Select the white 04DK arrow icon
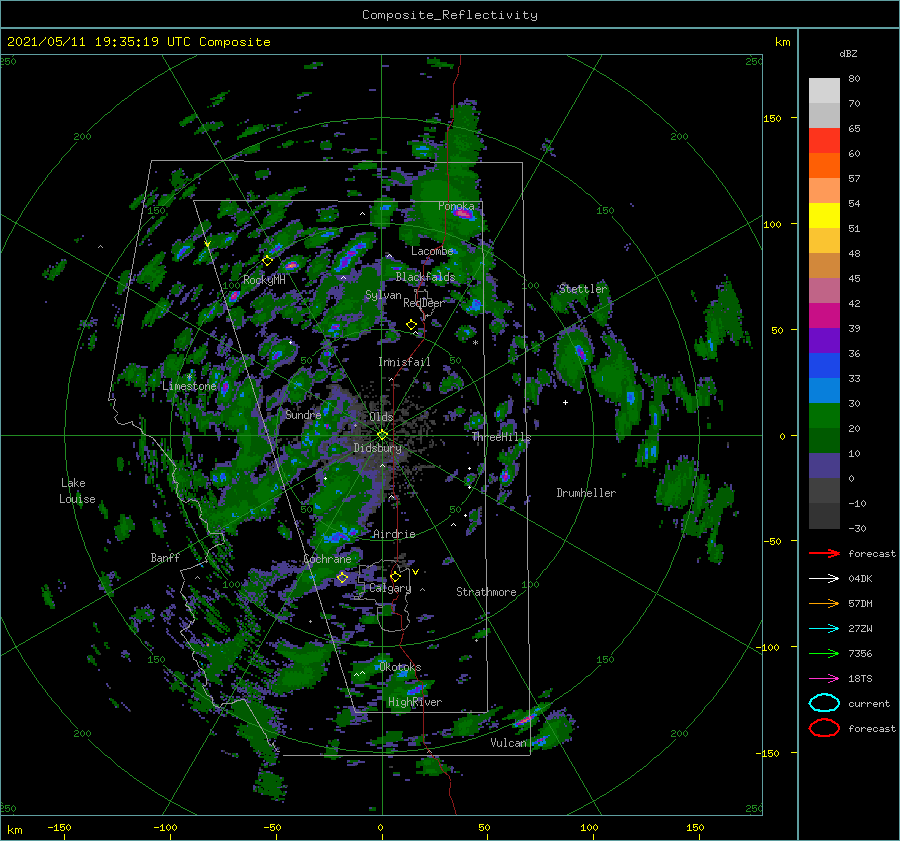This screenshot has width=900, height=841. point(824,579)
